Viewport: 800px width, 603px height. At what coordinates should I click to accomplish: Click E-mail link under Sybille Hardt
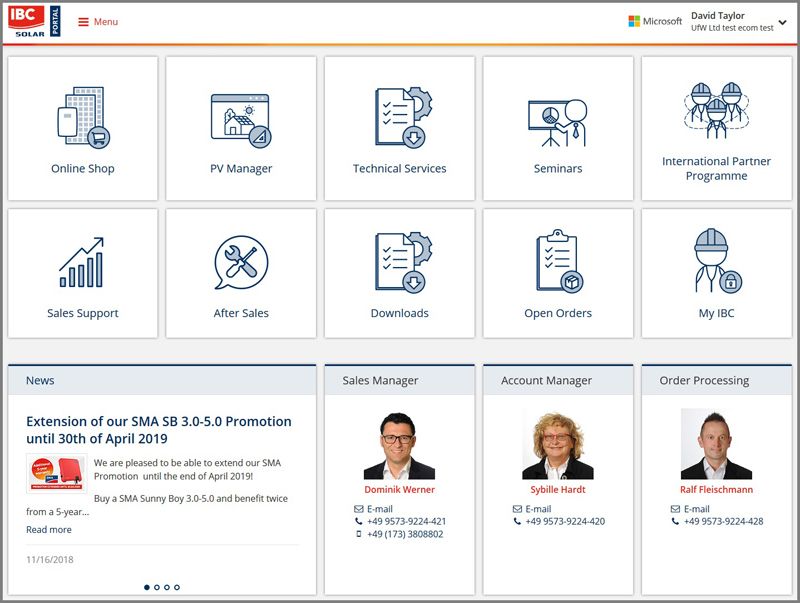click(x=538, y=509)
